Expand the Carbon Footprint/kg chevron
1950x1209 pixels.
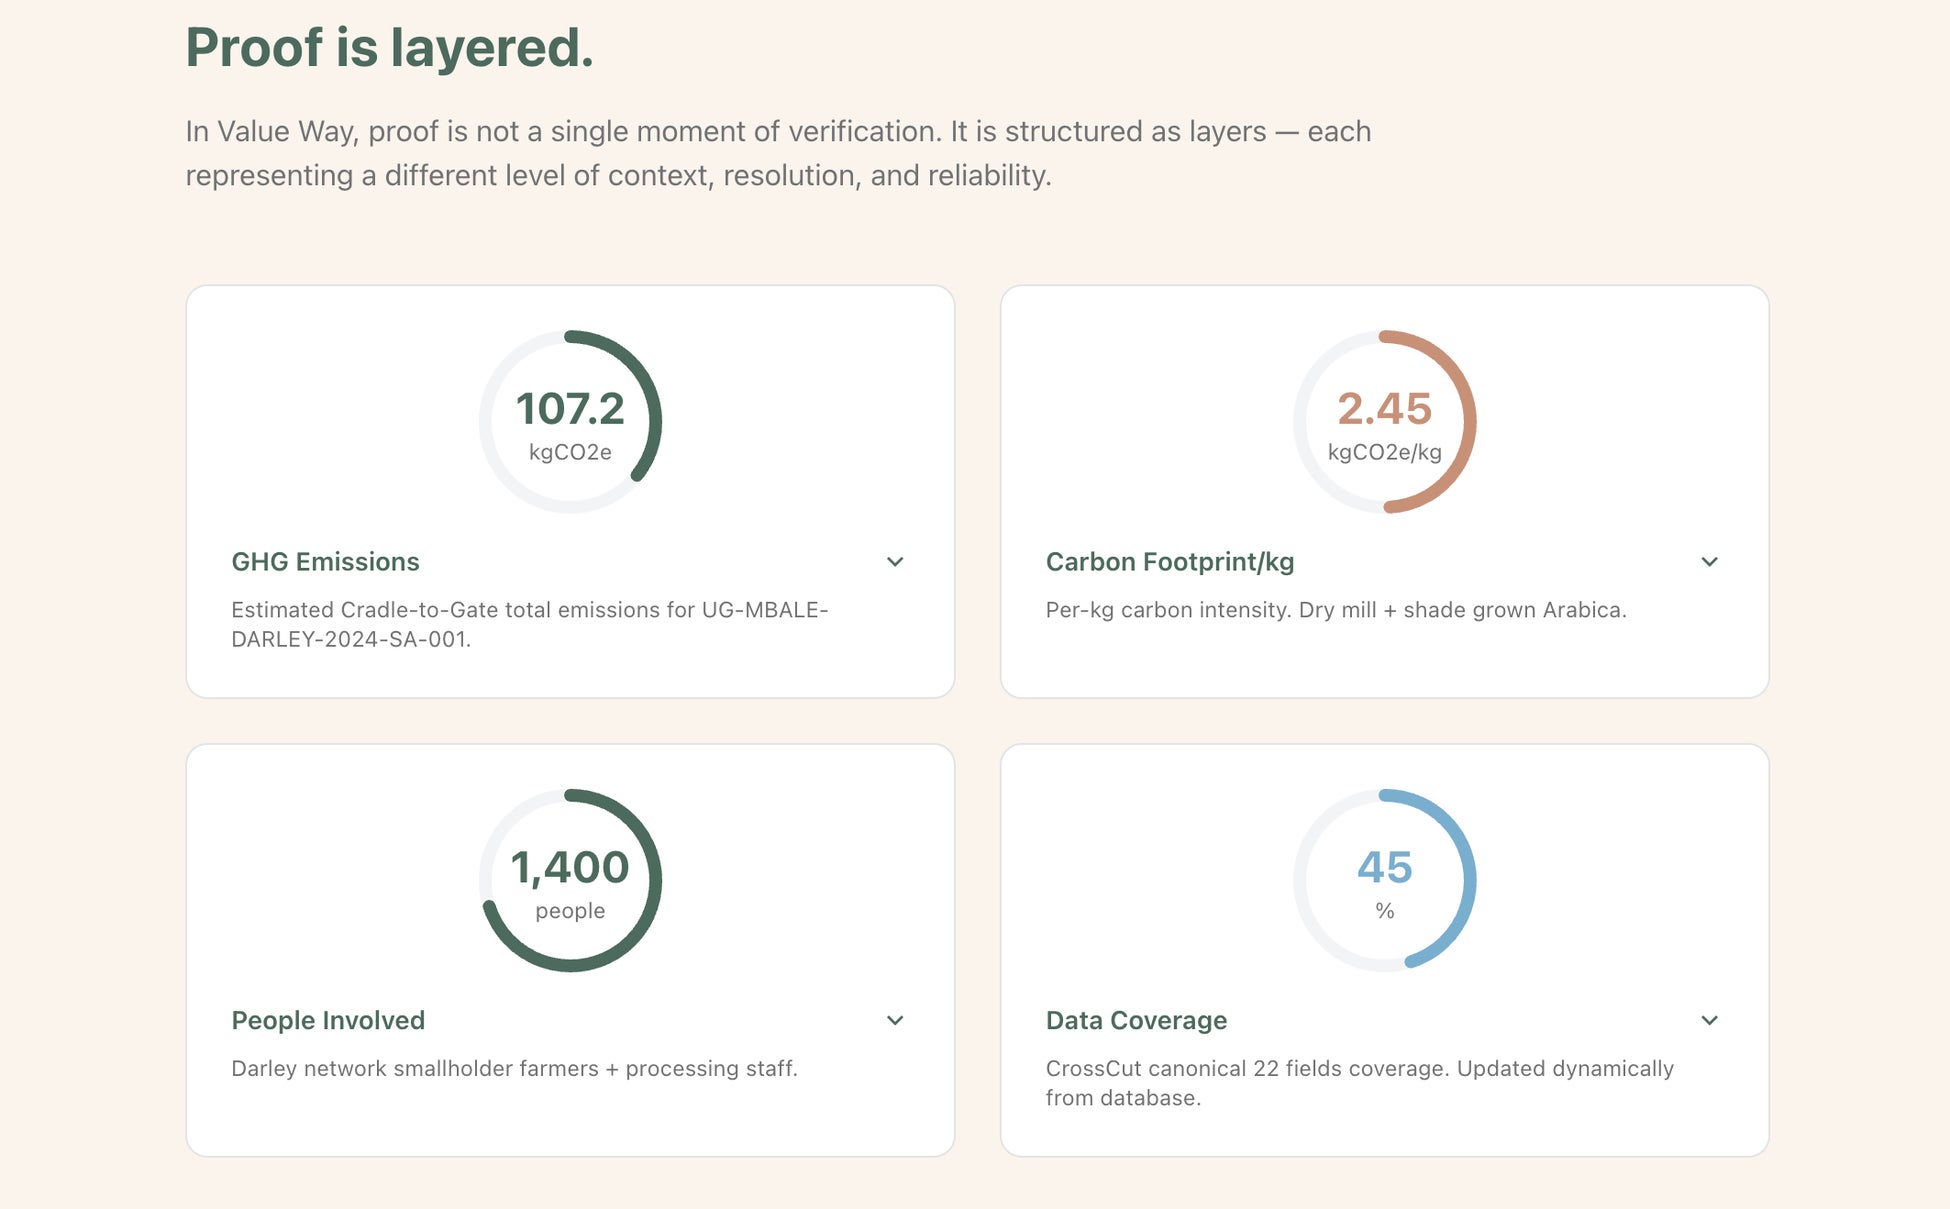(1709, 562)
